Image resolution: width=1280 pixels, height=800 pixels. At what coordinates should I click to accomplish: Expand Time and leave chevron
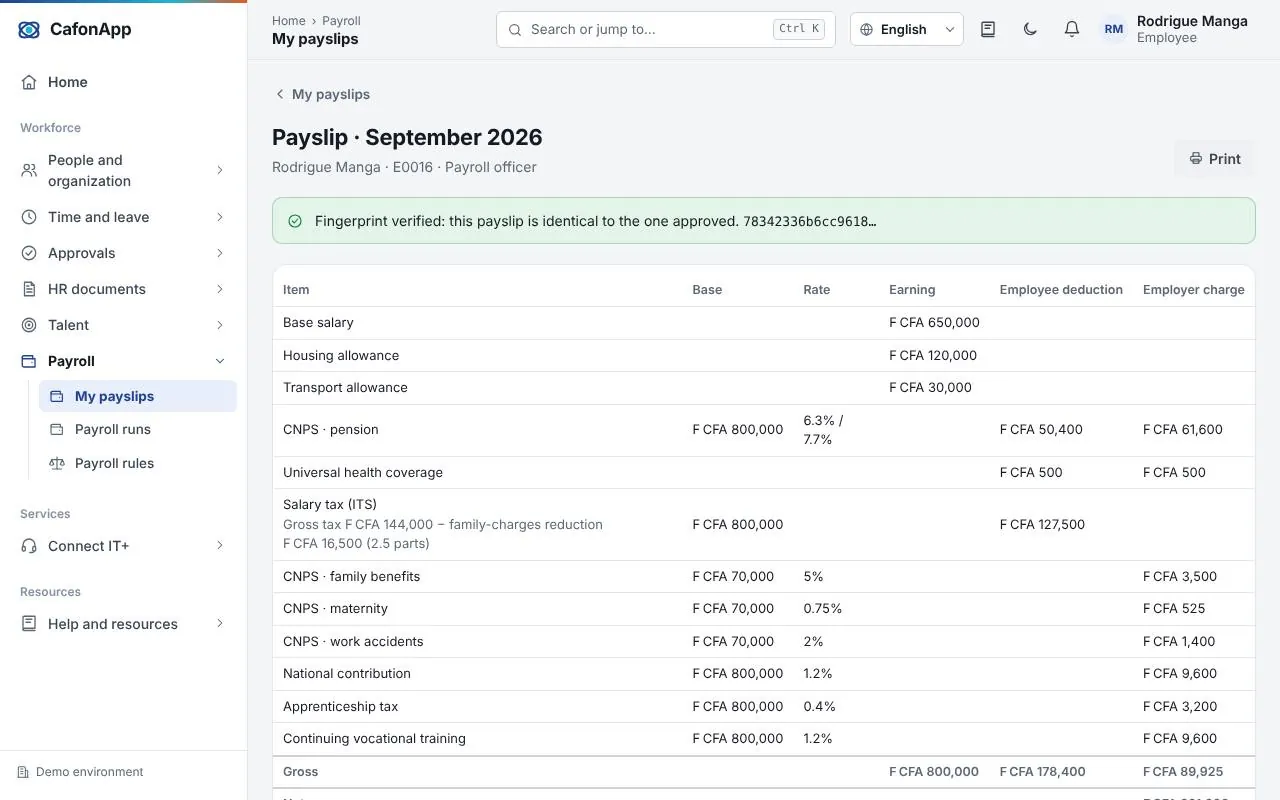point(220,217)
